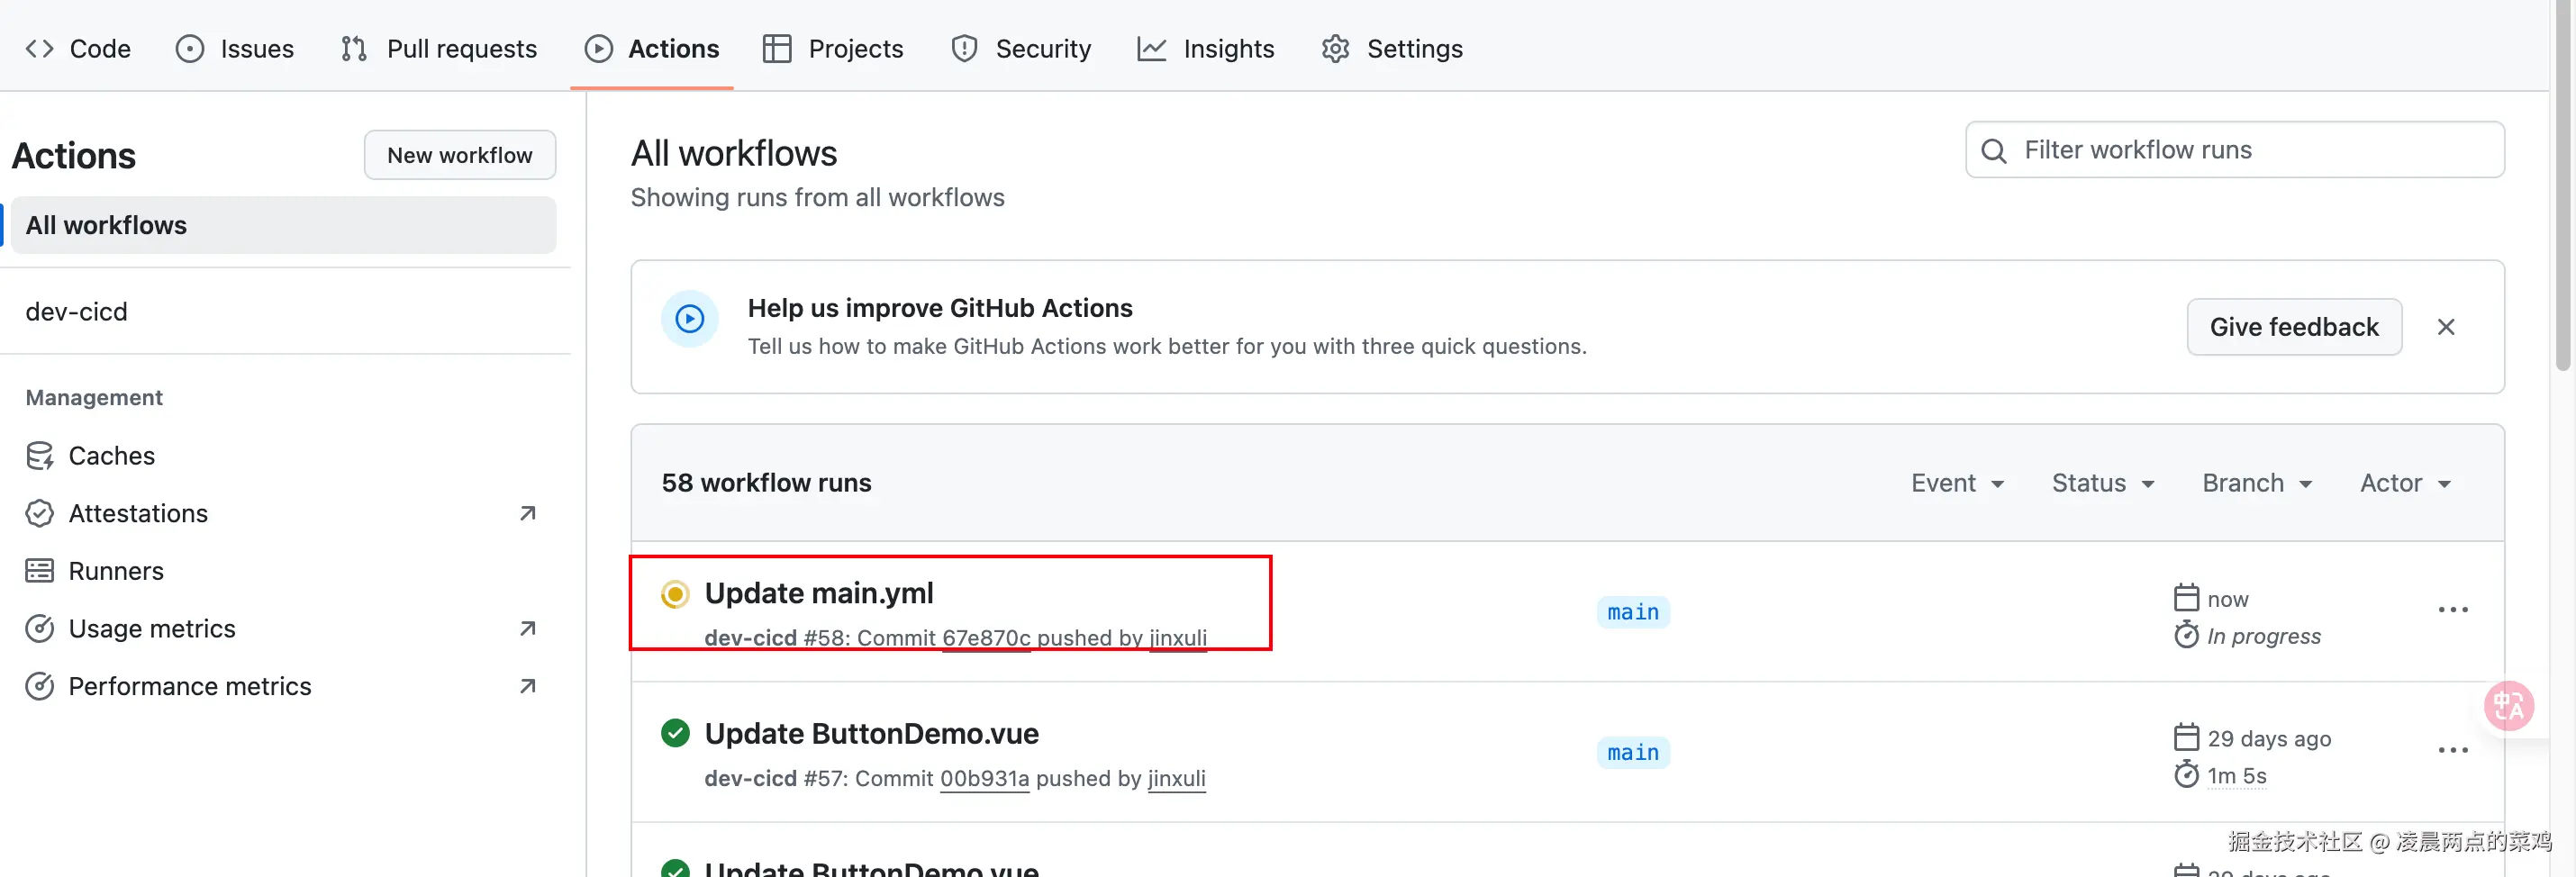
Task: Switch to the Pull requests tab
Action: pyautogui.click(x=439, y=48)
